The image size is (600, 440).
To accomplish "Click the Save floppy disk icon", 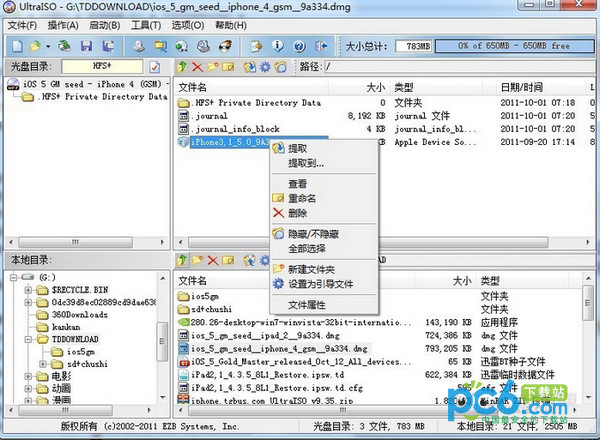I will (86, 46).
